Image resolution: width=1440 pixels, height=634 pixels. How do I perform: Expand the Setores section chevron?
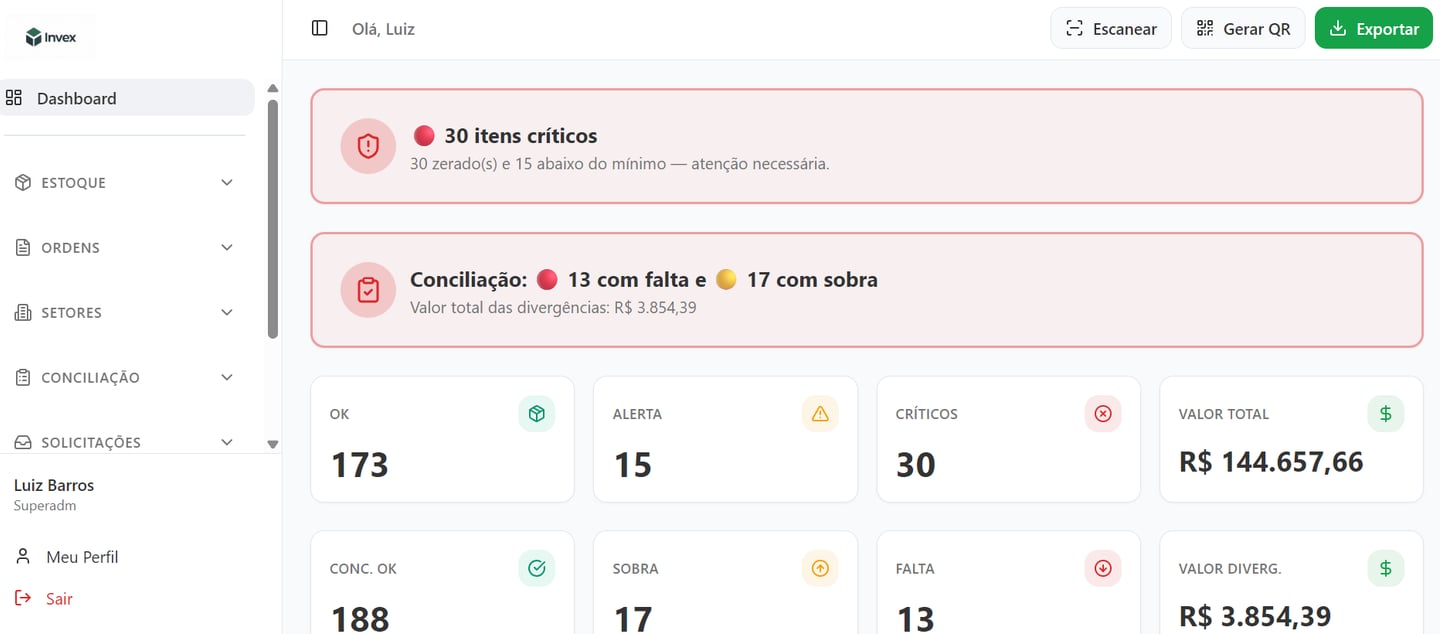[x=227, y=313]
